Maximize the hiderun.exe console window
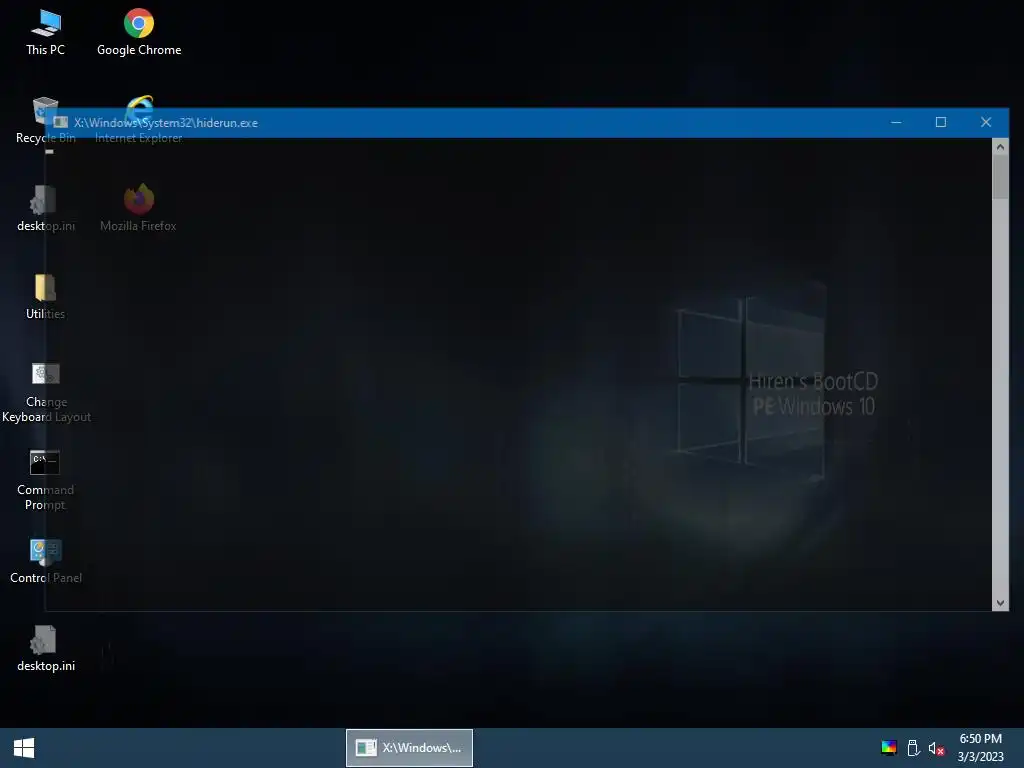This screenshot has width=1024, height=768. click(940, 122)
